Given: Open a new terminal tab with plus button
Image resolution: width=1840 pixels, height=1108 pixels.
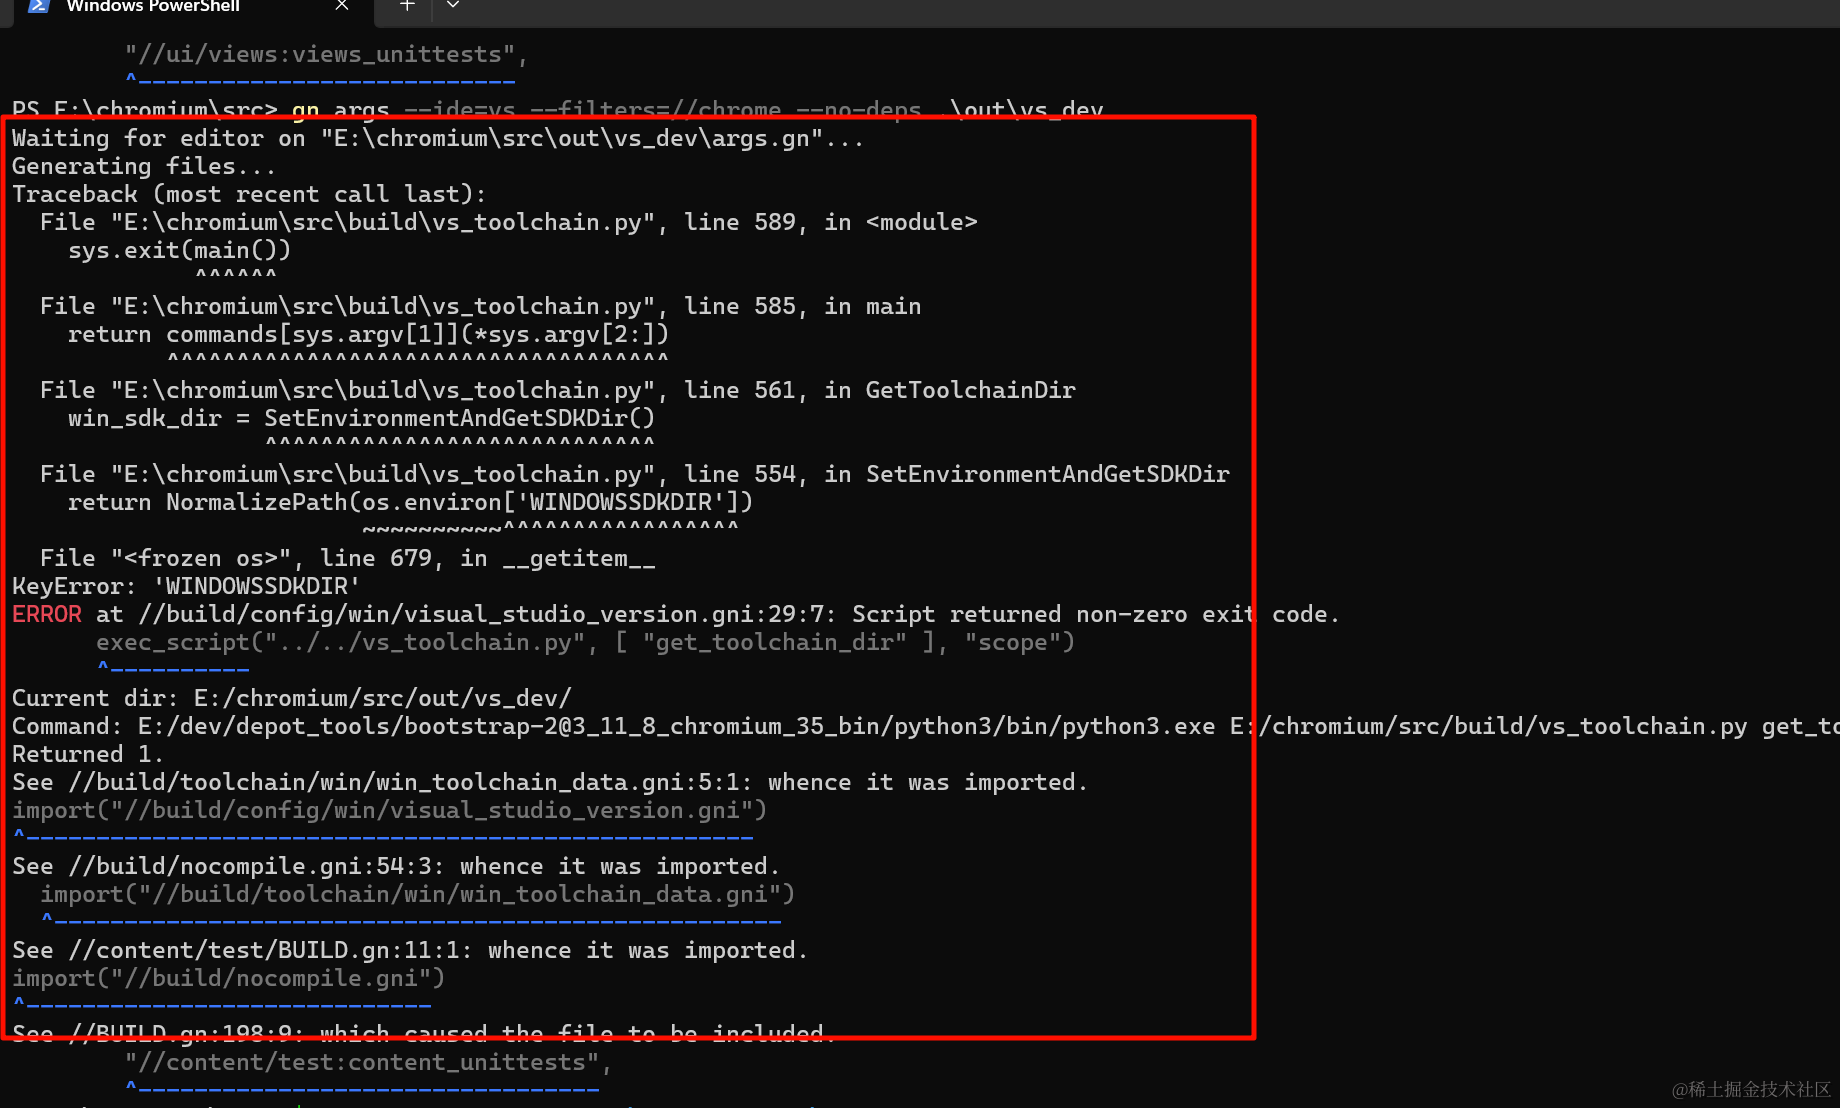Looking at the screenshot, I should point(407,6).
